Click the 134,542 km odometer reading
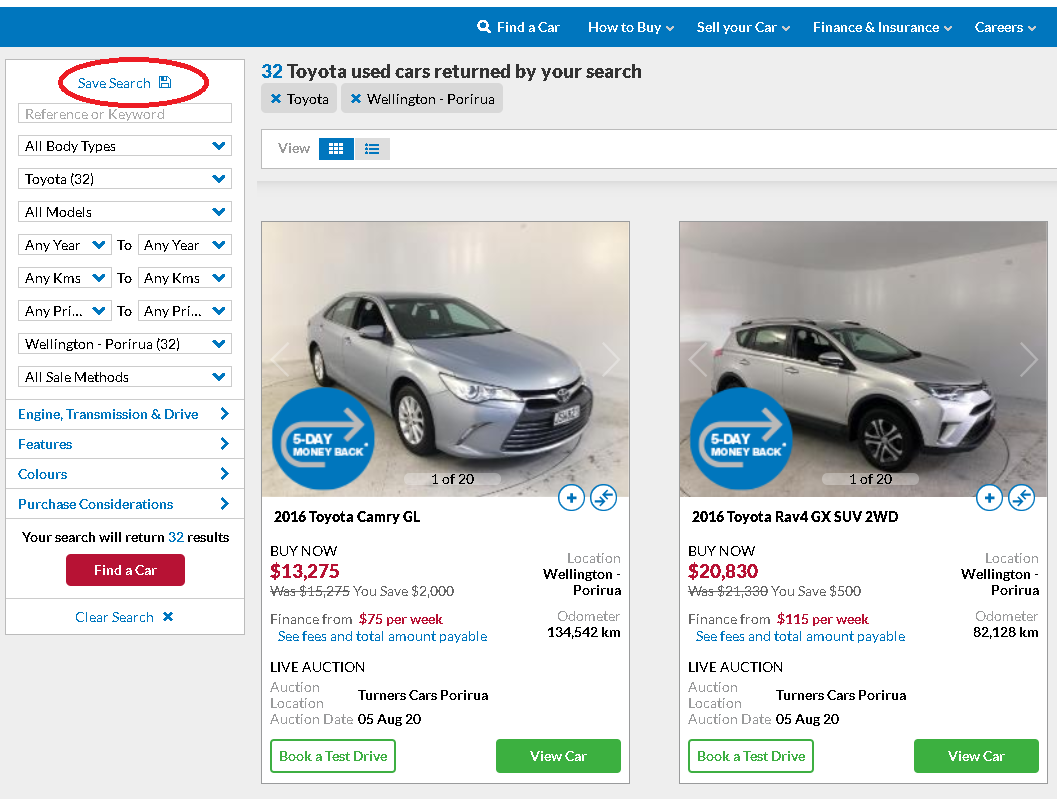Image resolution: width=1057 pixels, height=799 pixels. (x=584, y=632)
